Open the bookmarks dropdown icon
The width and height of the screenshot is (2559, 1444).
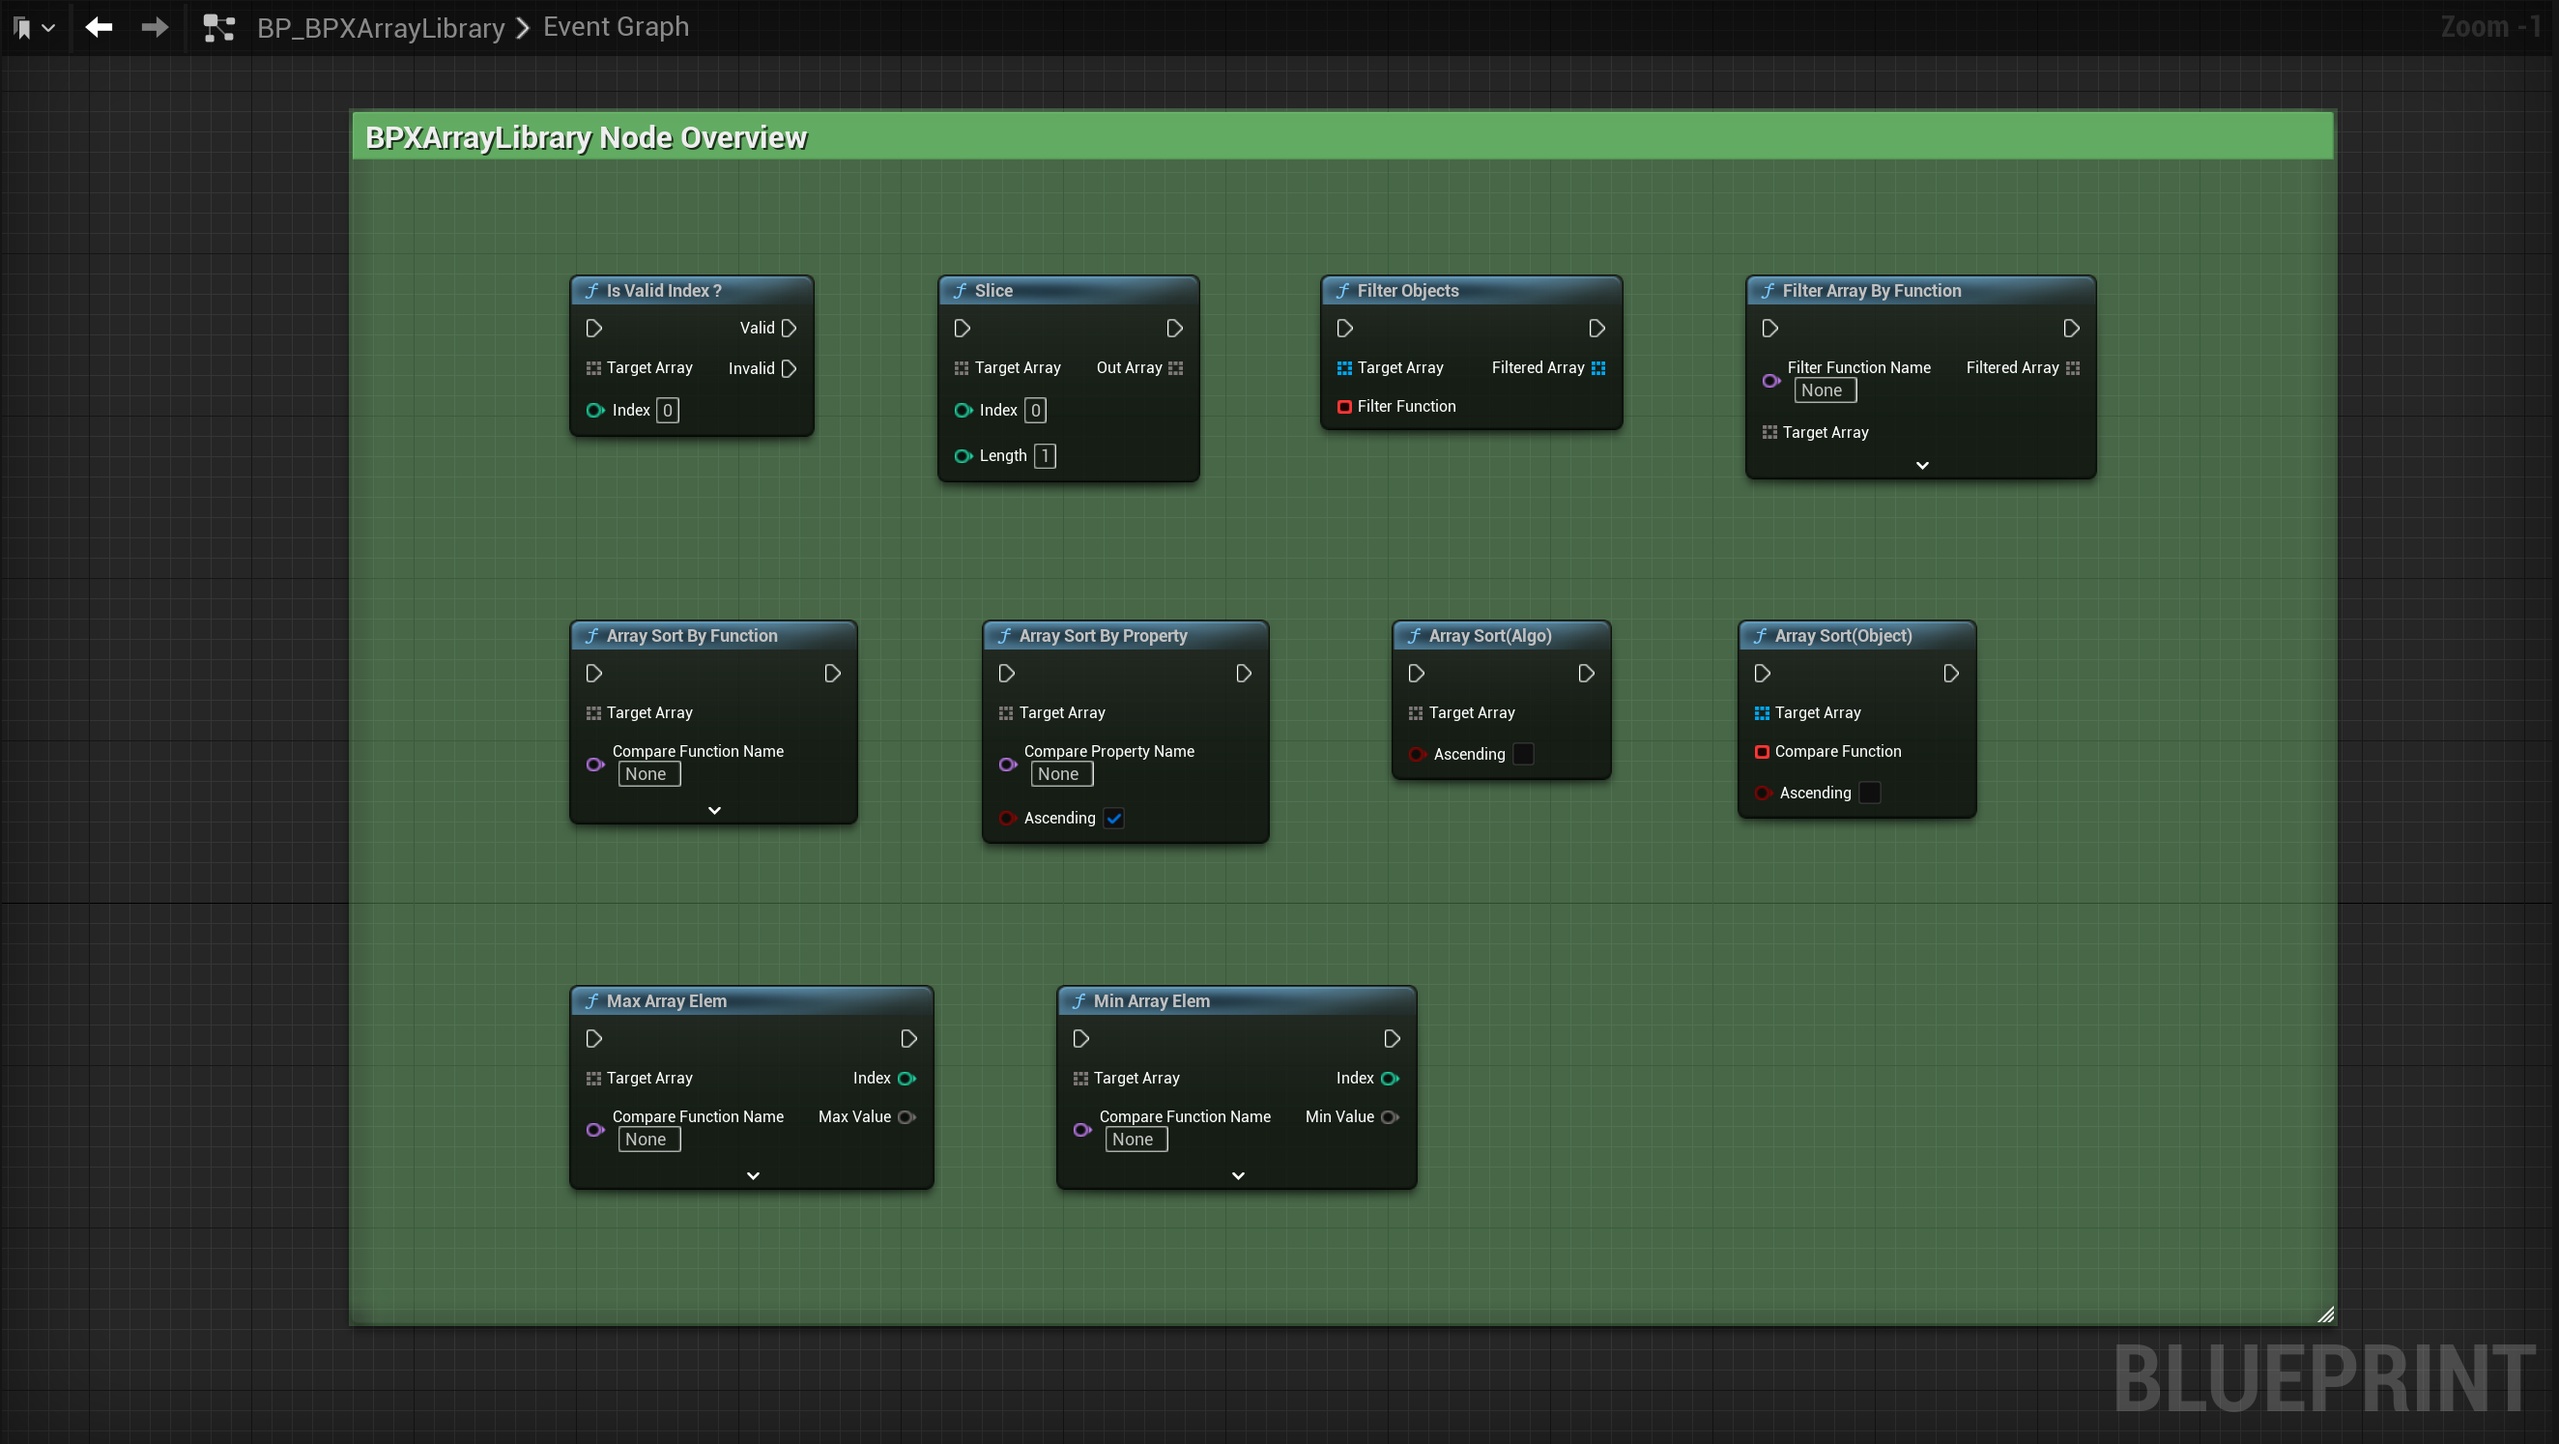click(33, 27)
